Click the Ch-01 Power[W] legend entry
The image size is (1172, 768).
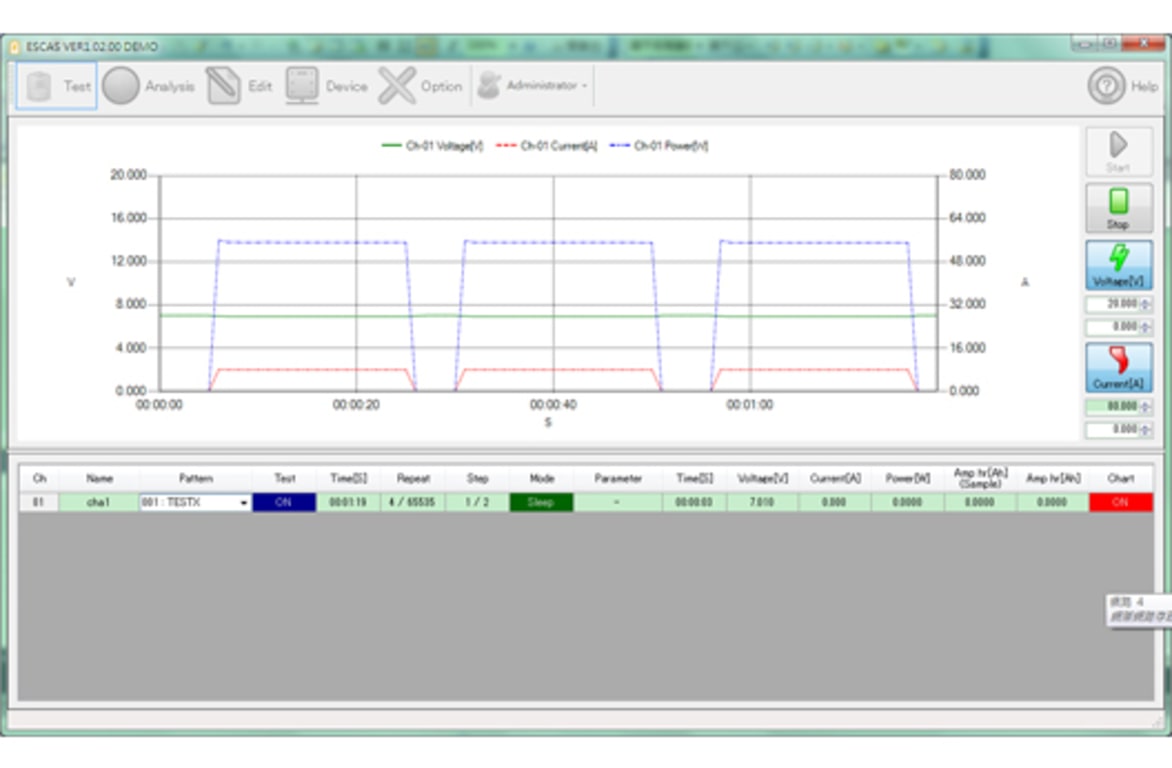(659, 146)
